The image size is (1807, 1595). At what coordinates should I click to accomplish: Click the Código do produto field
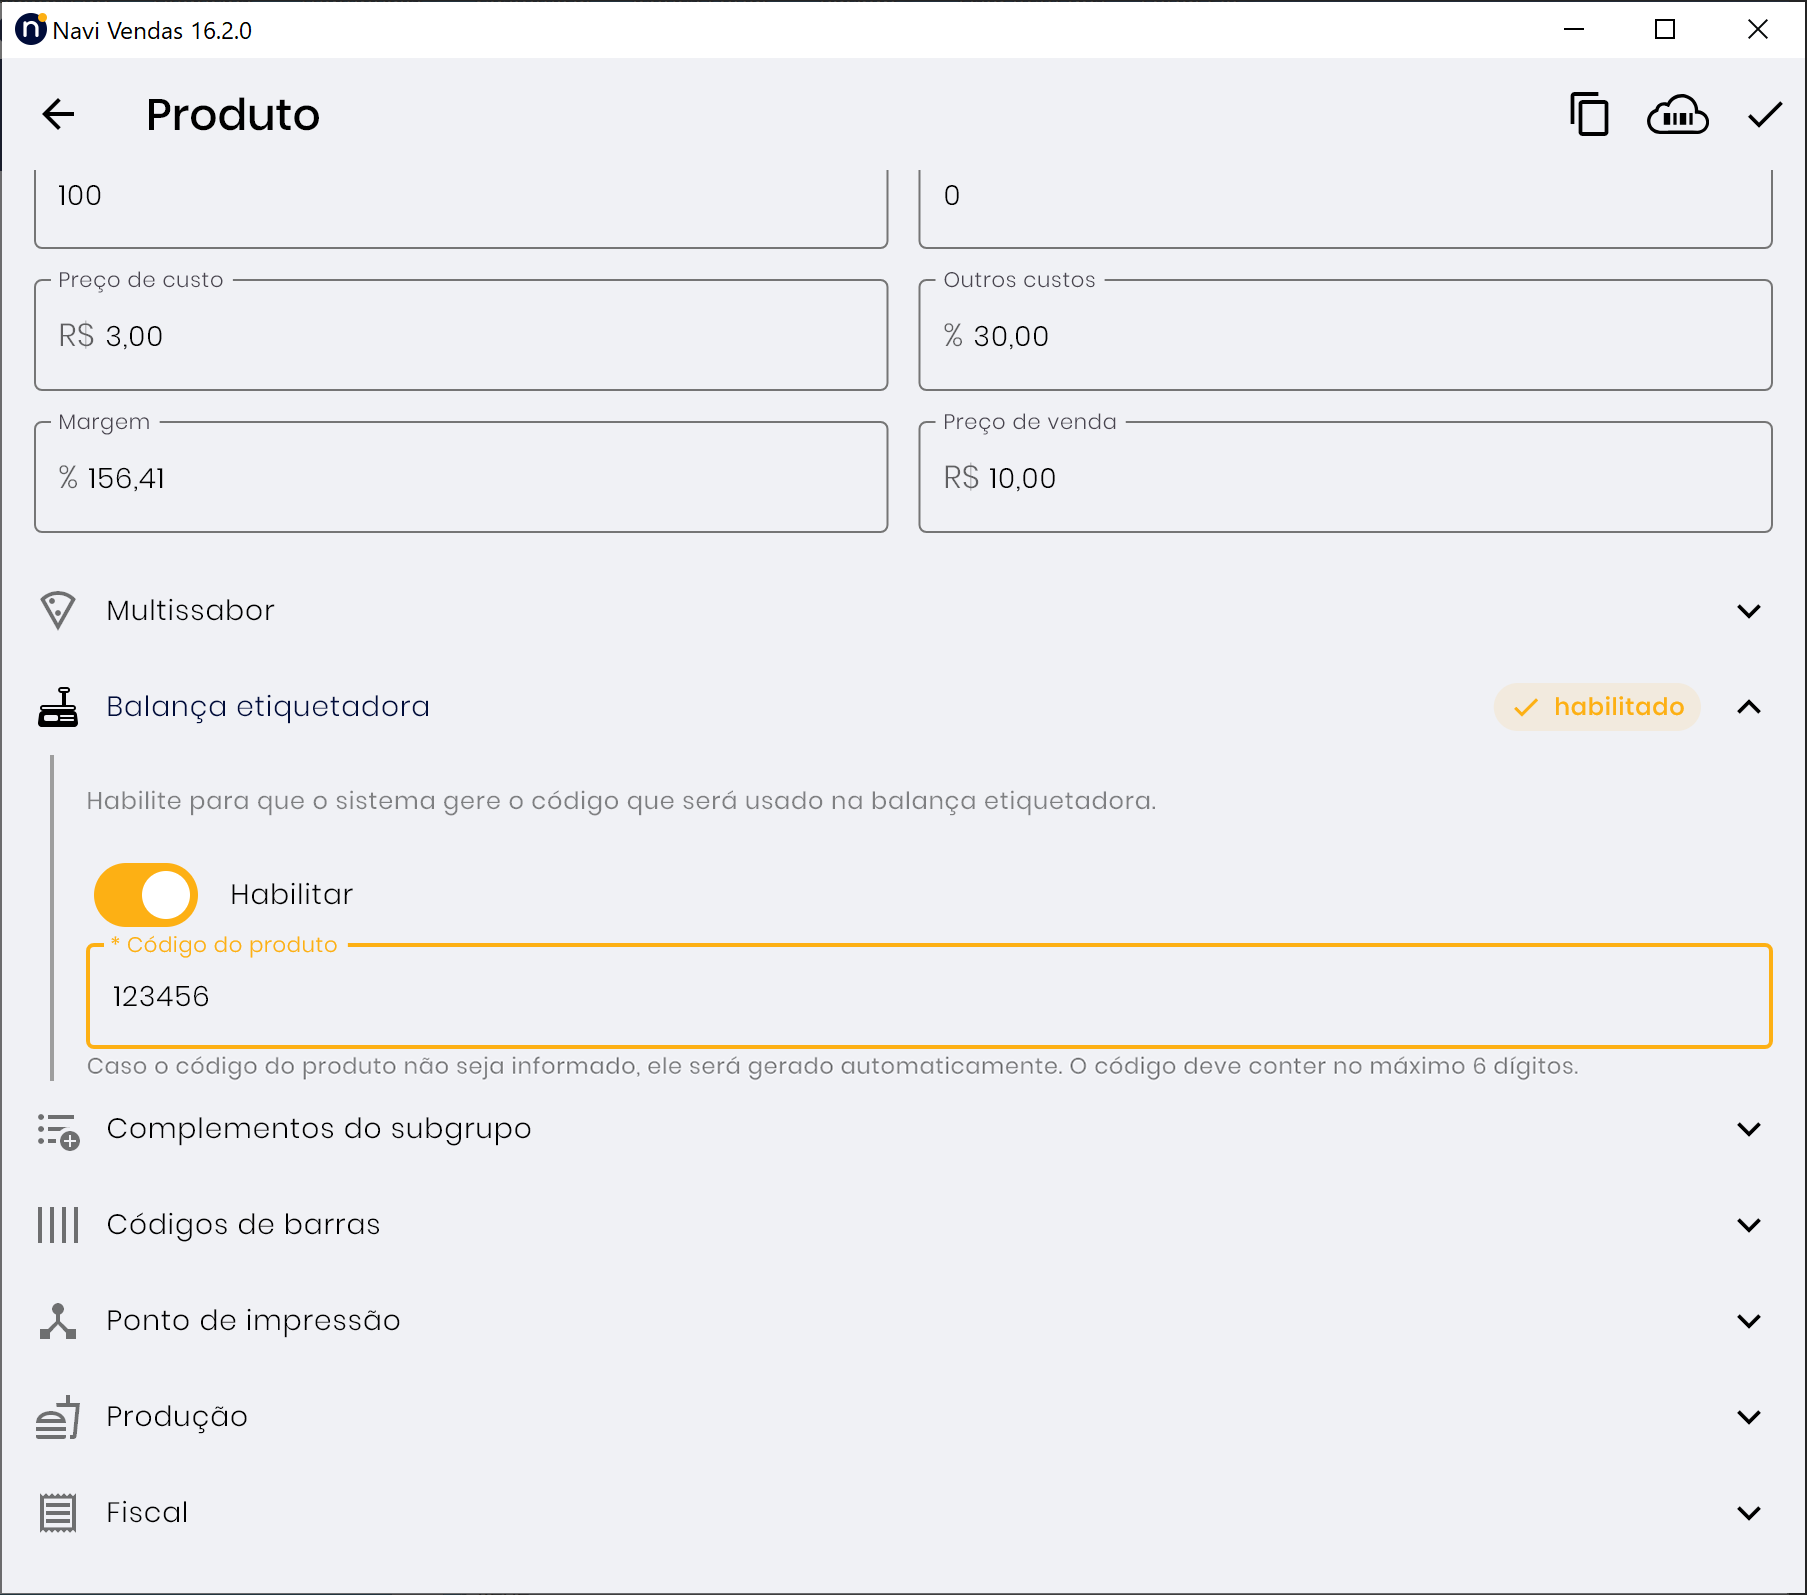pos(928,997)
